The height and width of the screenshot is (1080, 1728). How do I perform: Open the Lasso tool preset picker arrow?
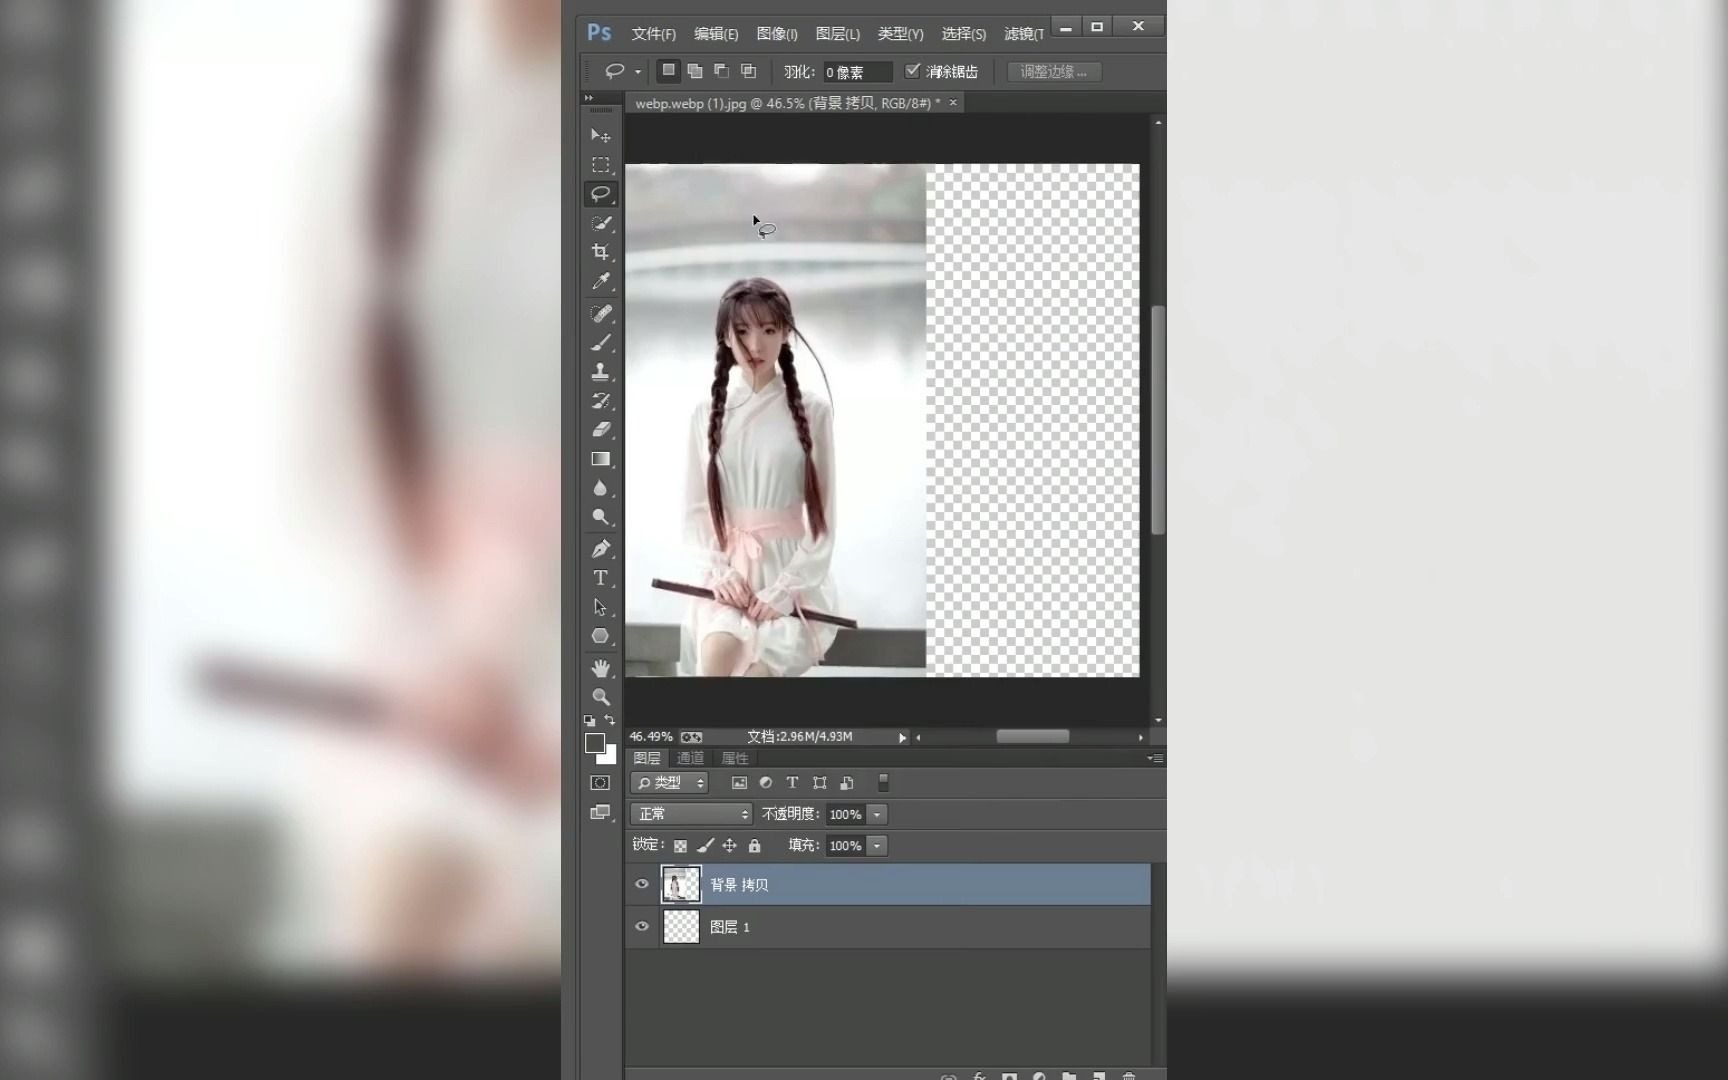coord(638,72)
